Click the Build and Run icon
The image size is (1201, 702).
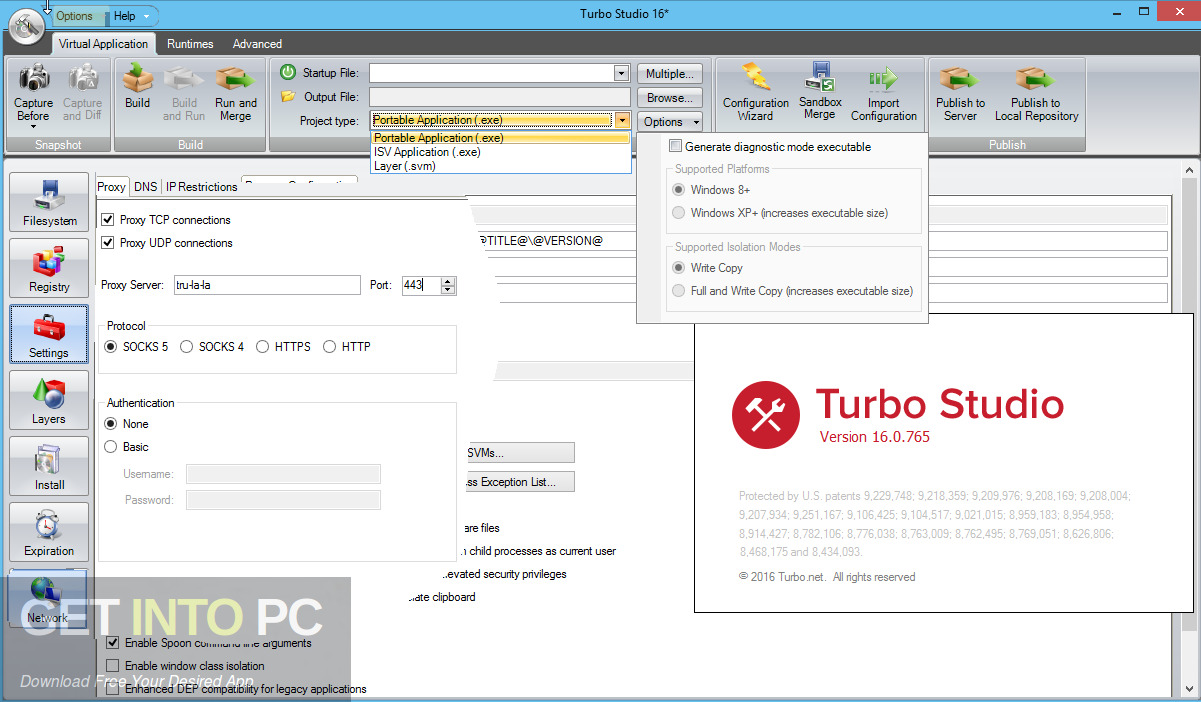184,77
